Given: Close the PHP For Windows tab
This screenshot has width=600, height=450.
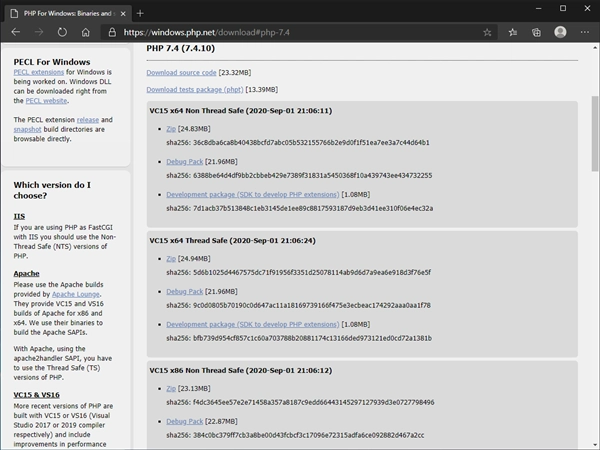Looking at the screenshot, I should click(123, 14).
